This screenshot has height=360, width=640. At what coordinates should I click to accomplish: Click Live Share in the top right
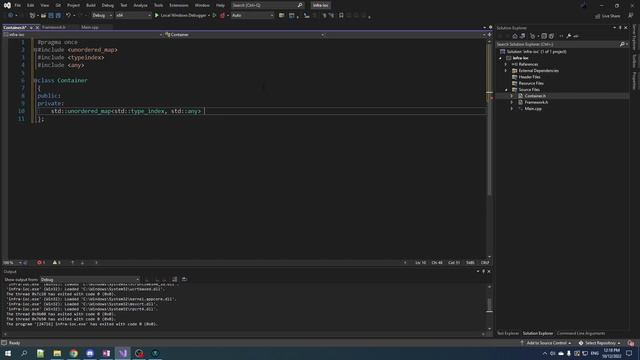(608, 16)
